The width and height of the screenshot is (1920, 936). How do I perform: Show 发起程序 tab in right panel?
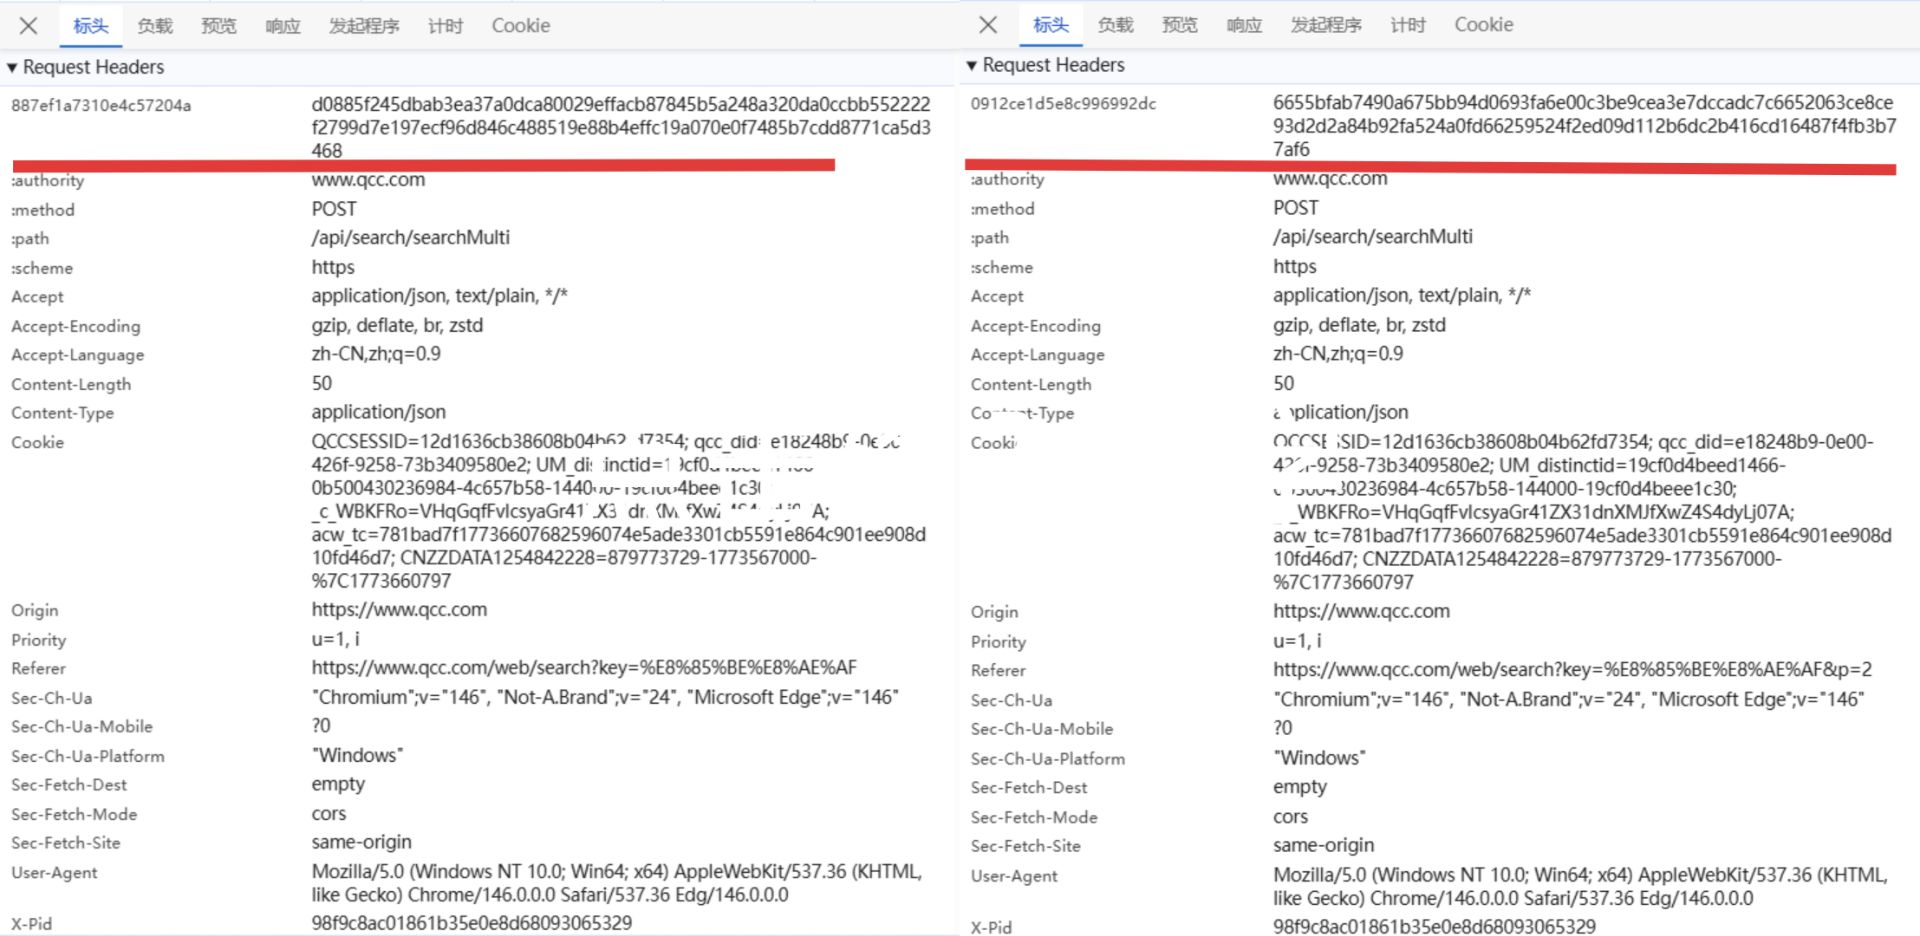click(x=1326, y=25)
